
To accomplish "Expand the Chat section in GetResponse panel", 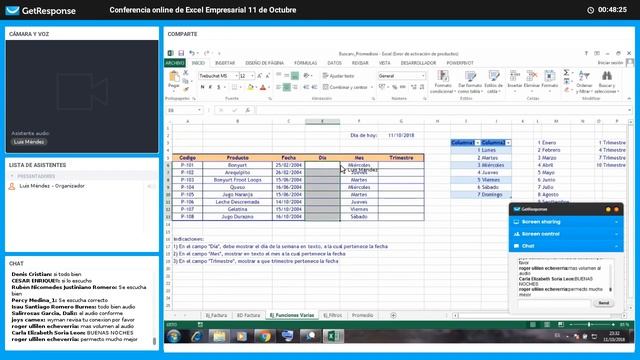I will pos(566,246).
